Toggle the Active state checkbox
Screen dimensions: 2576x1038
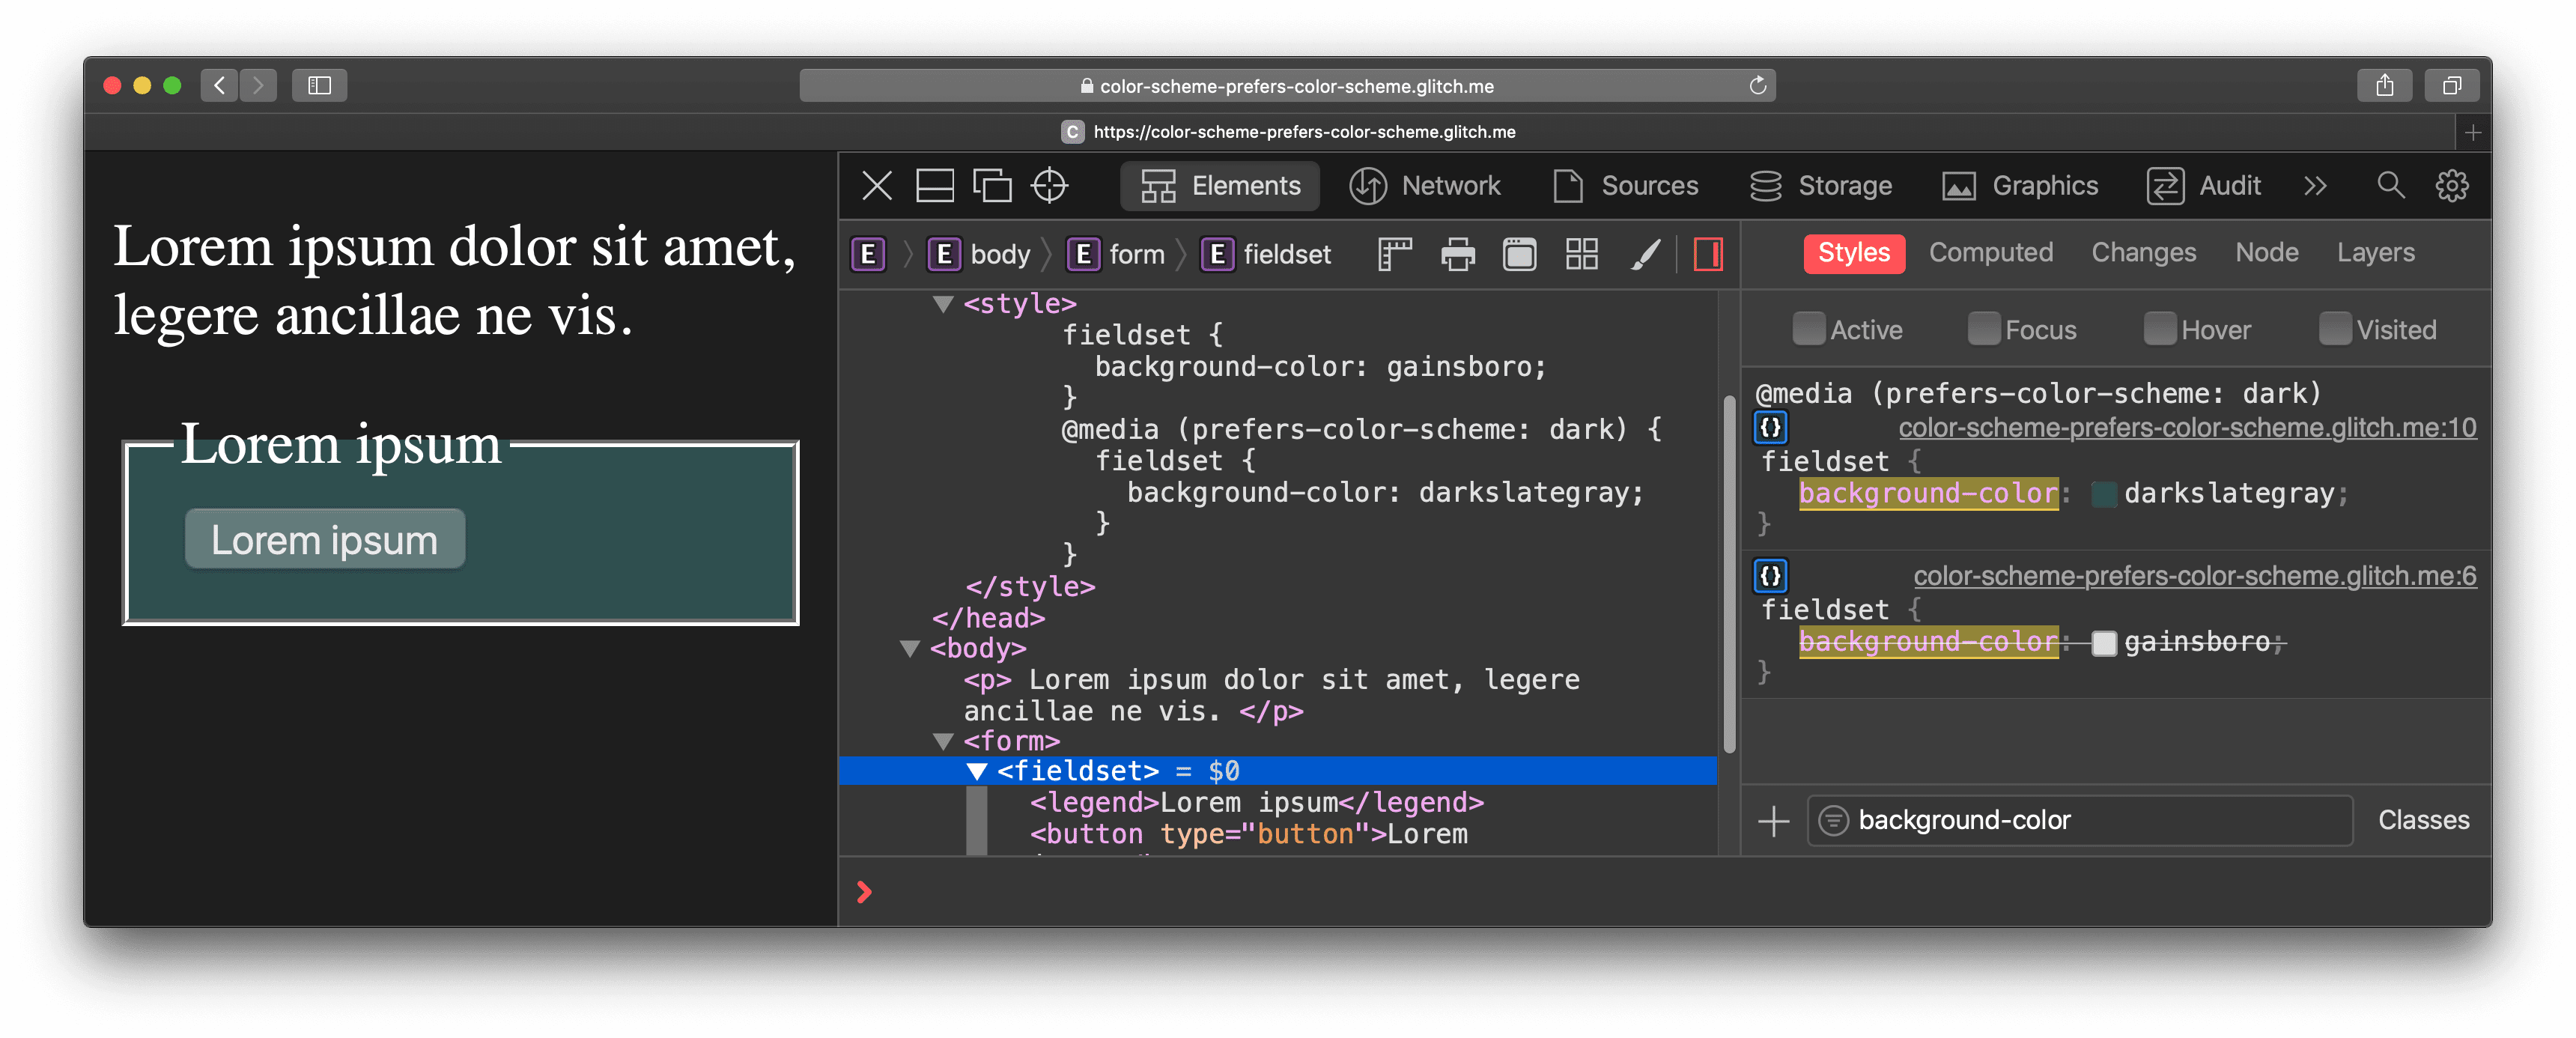1804,330
